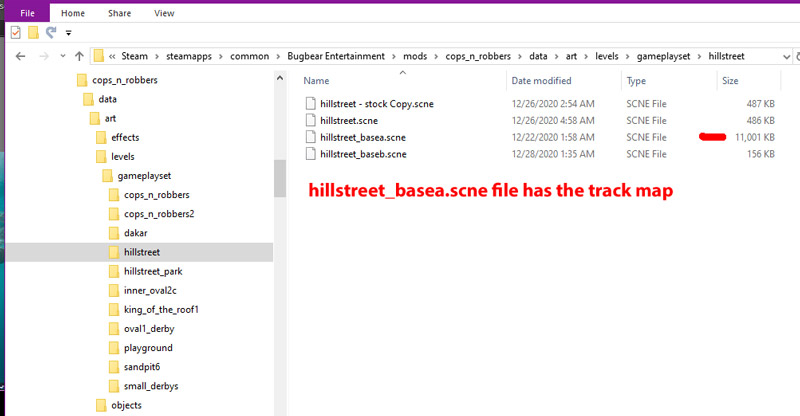Screen dimensions: 800x416
Task: Sort files by Date modified column
Action: pos(541,81)
